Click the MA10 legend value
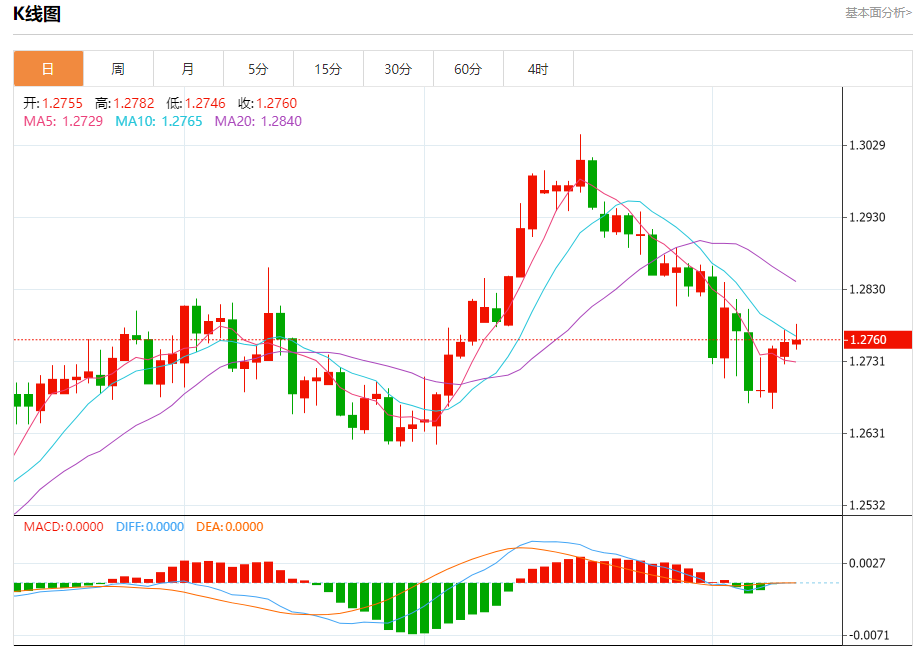Viewport: 921px width, 646px height. coord(159,121)
